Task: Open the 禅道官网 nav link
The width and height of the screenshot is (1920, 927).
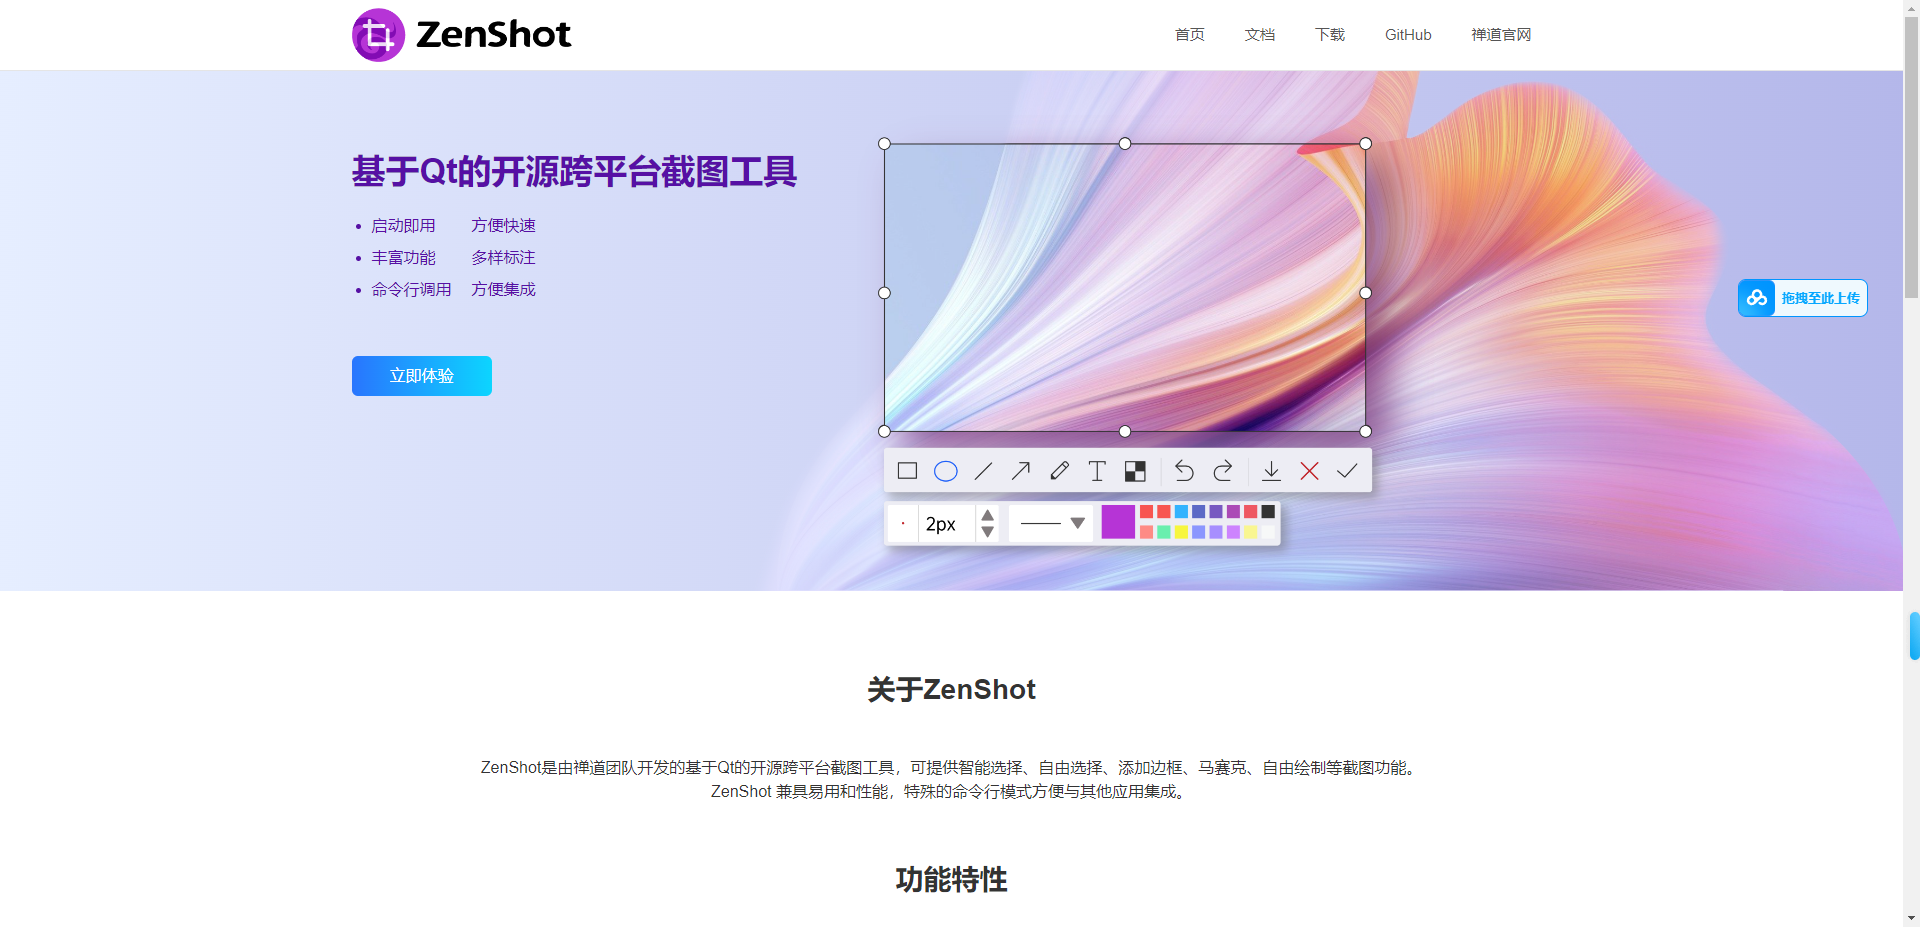Action: coord(1501,35)
